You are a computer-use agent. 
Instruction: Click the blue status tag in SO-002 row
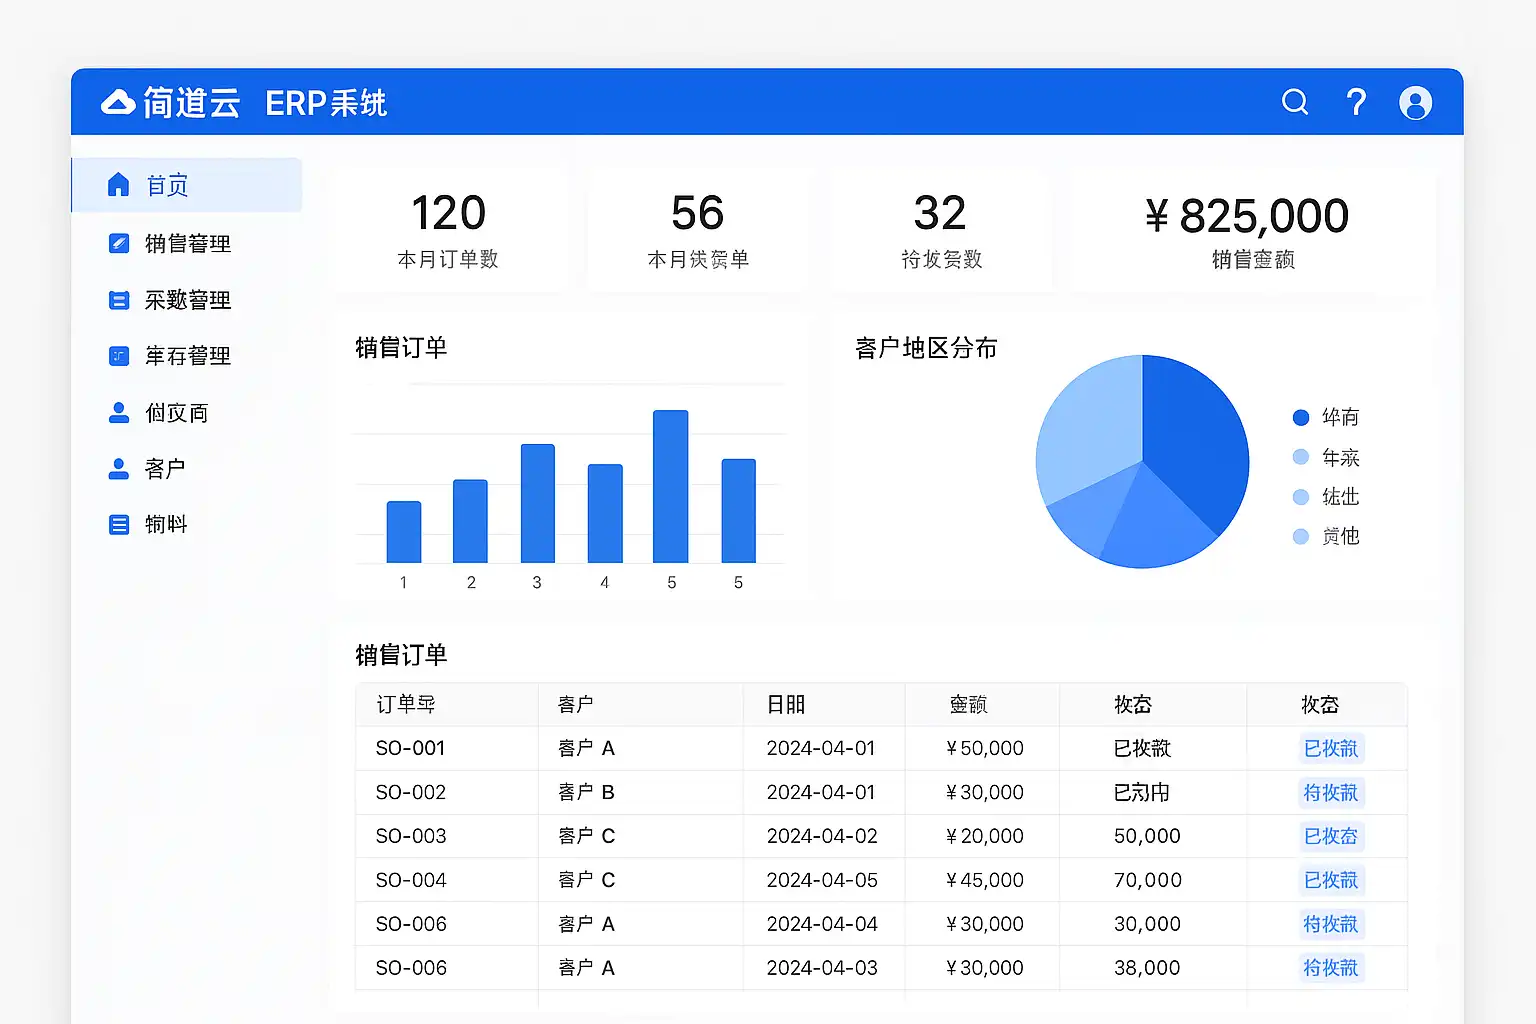(x=1330, y=792)
